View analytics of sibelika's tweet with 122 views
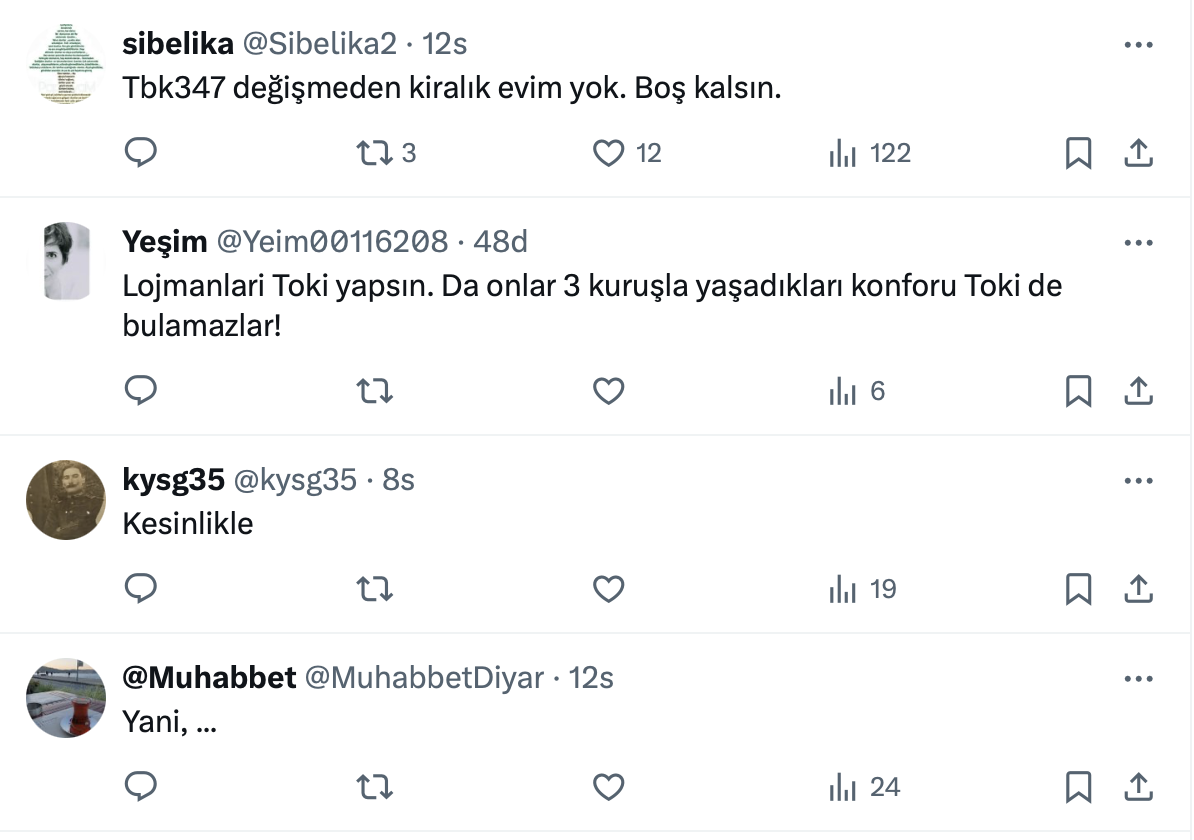Screen dimensions: 1194x840 pyautogui.click(x=870, y=153)
